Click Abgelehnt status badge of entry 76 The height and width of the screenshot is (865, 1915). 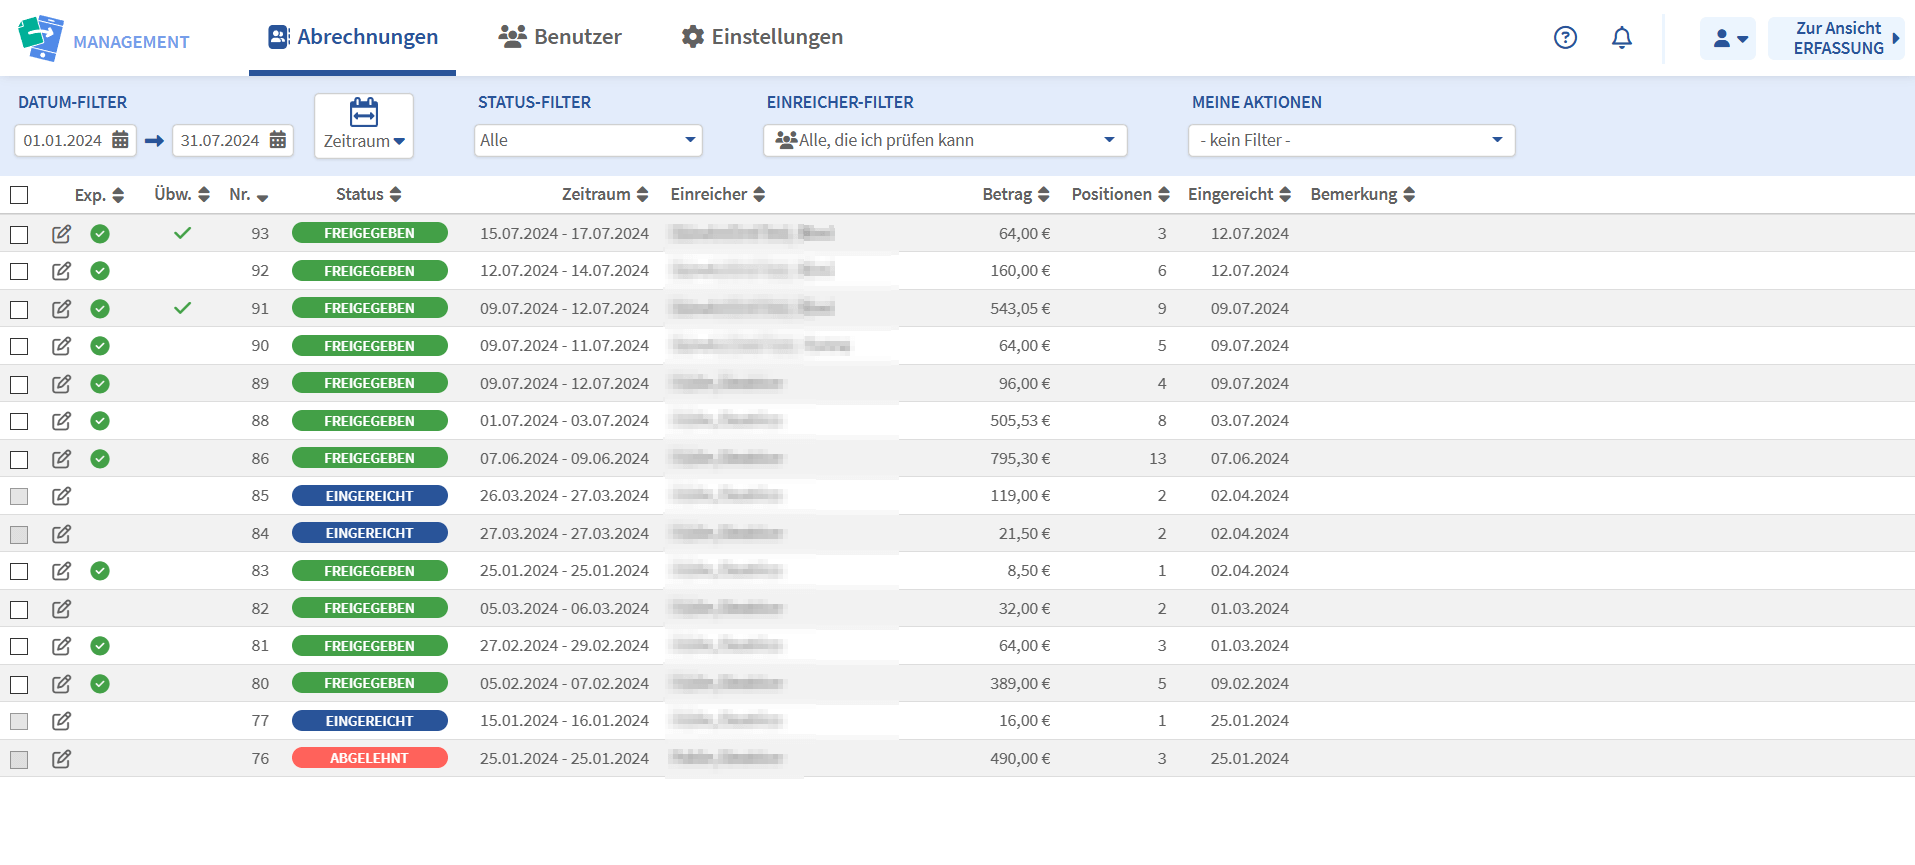(x=370, y=758)
